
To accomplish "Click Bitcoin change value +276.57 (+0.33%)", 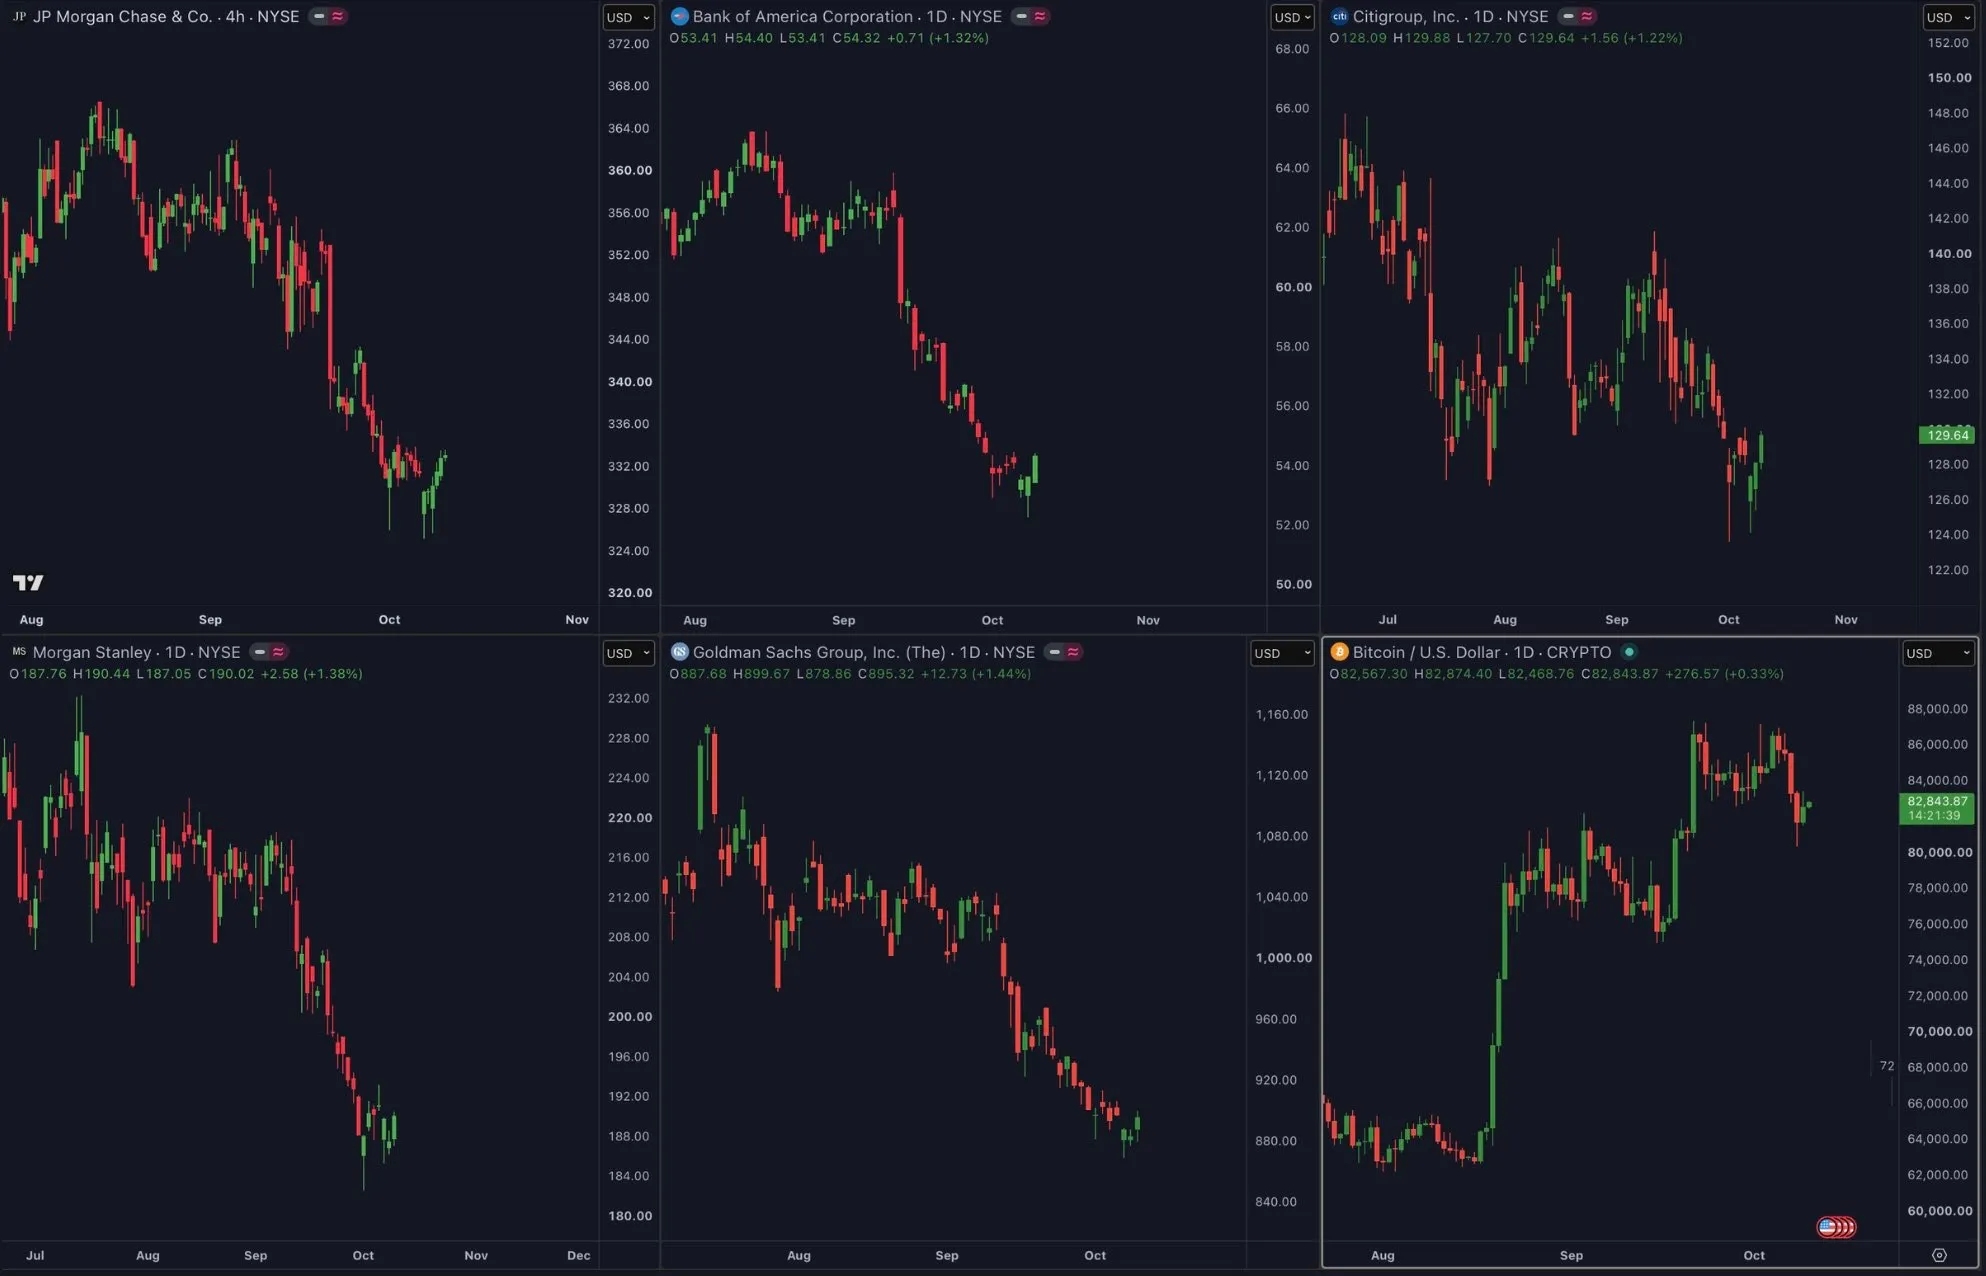I will click(1724, 674).
